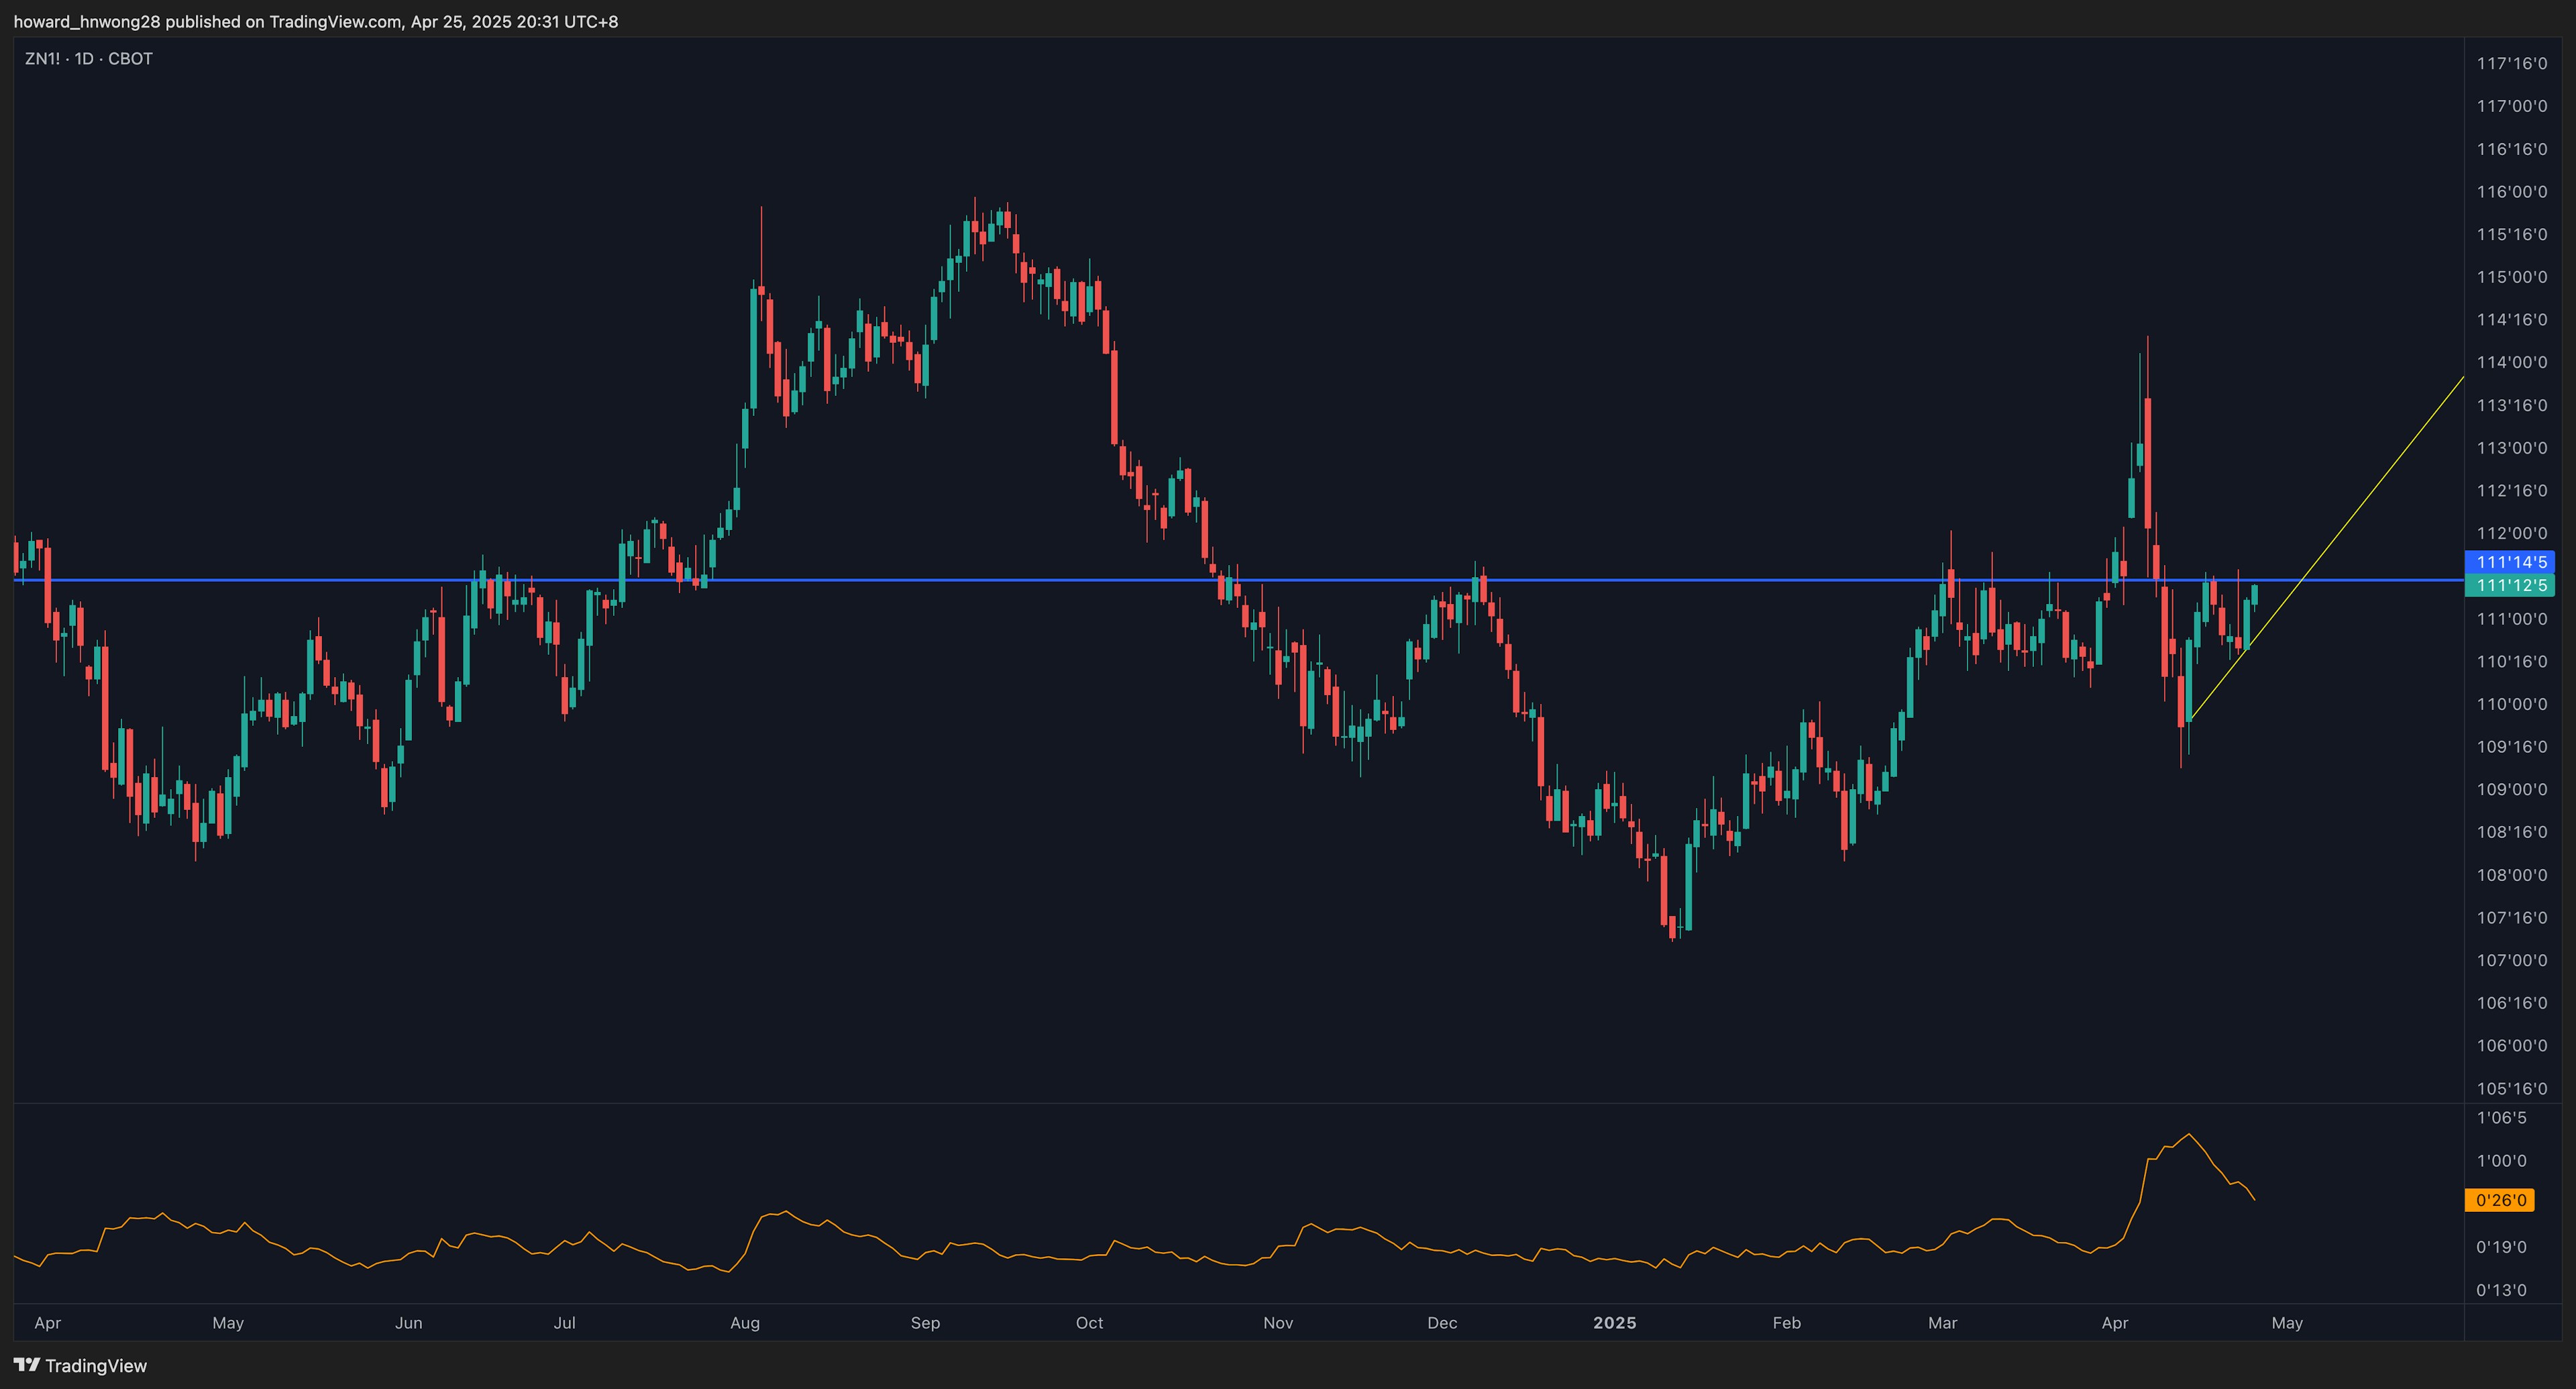2576x1389 pixels.
Task: Click the Aug label on time axis
Action: point(745,1323)
